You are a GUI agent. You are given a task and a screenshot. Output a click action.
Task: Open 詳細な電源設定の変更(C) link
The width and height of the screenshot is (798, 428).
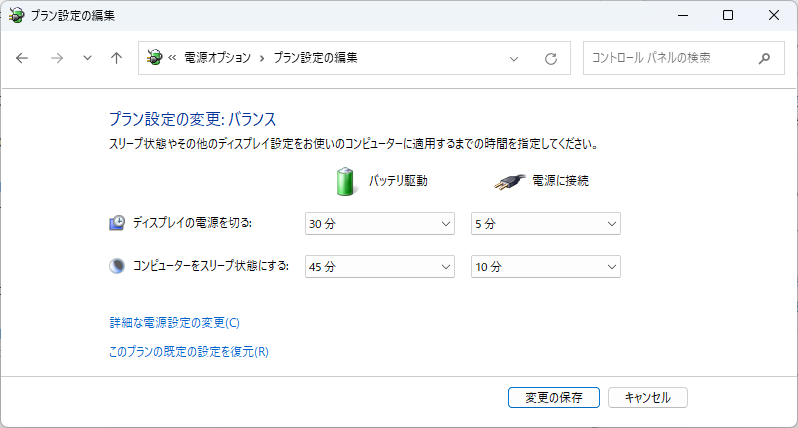(175, 323)
